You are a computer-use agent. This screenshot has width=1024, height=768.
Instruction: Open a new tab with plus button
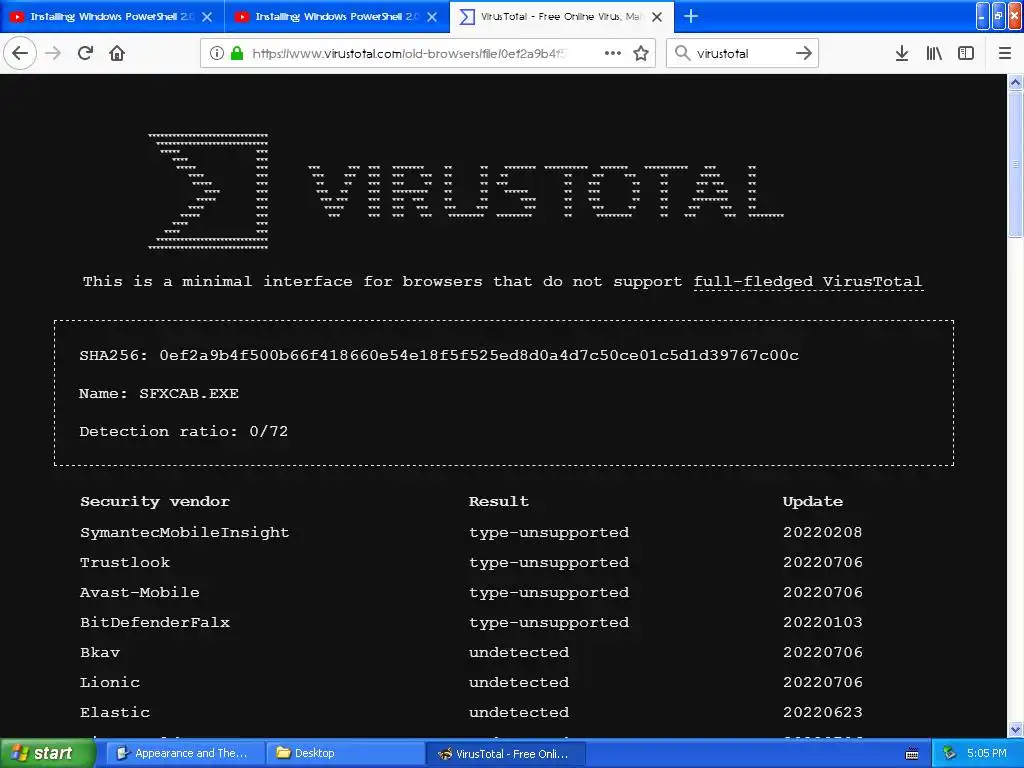click(x=691, y=16)
